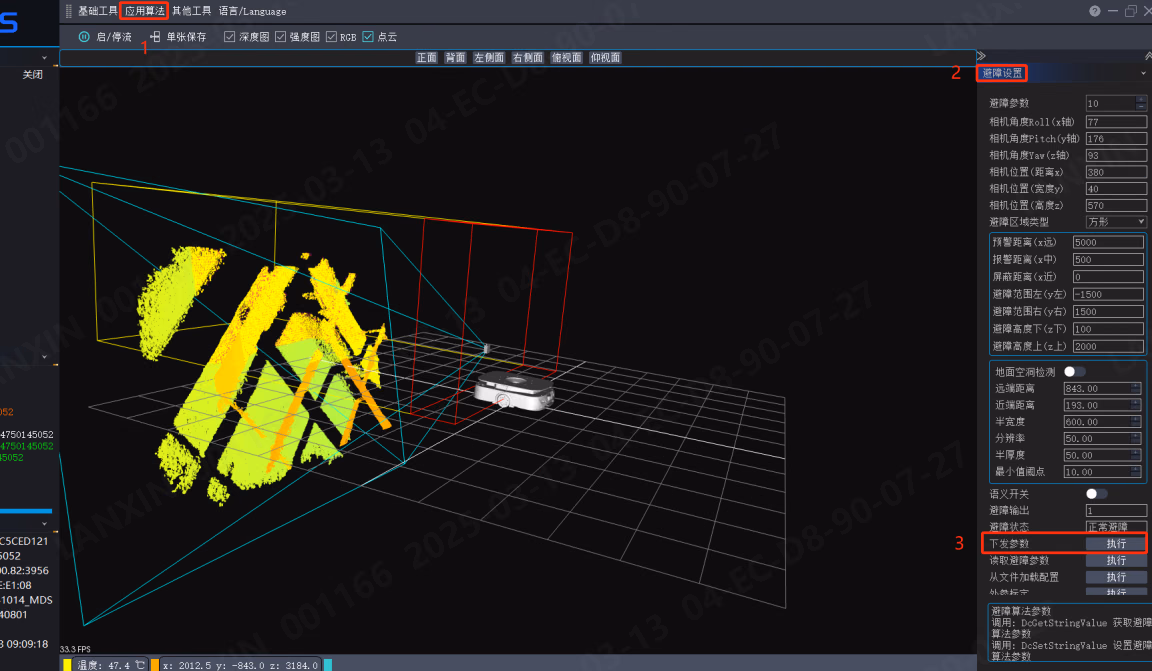Enable 地面空洞检测 ground hole detection switch

pos(1074,372)
